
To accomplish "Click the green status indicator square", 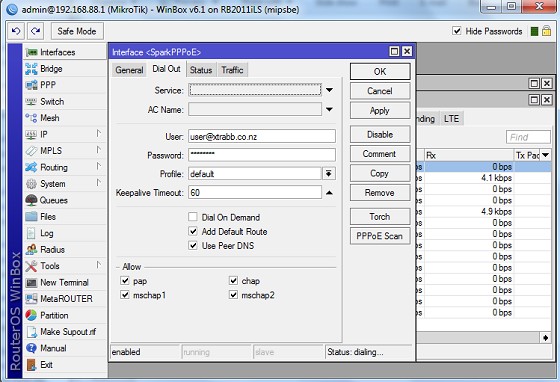I will coord(534,31).
